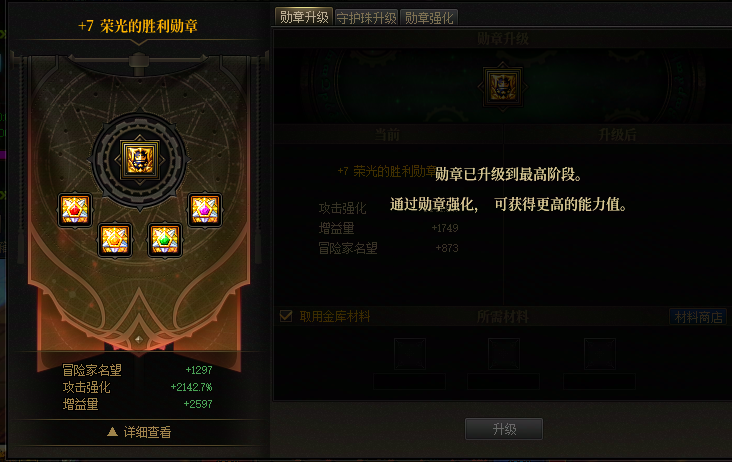The image size is (732, 462).
Task: Toggle the 取用金库材料 checkbox
Action: pos(286,316)
